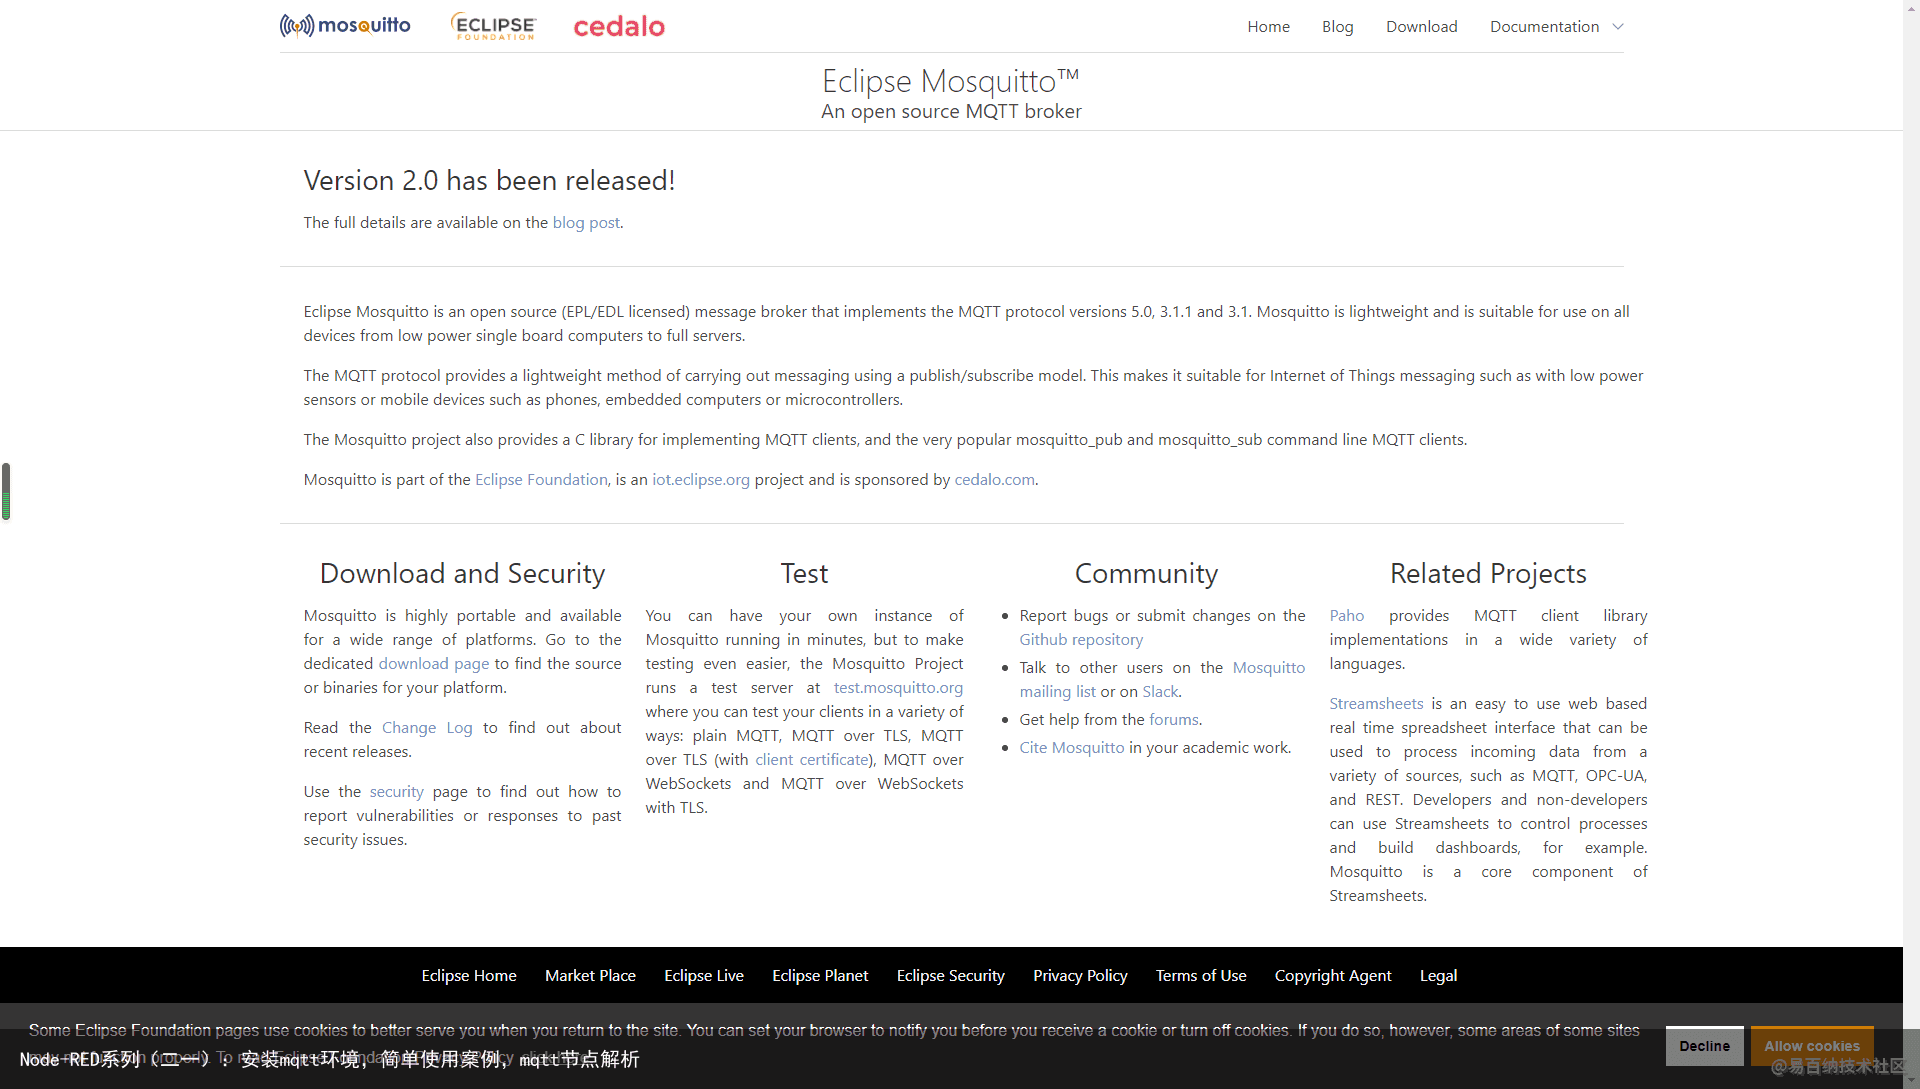1920x1089 pixels.
Task: Decline the cookie consent
Action: tap(1704, 1045)
